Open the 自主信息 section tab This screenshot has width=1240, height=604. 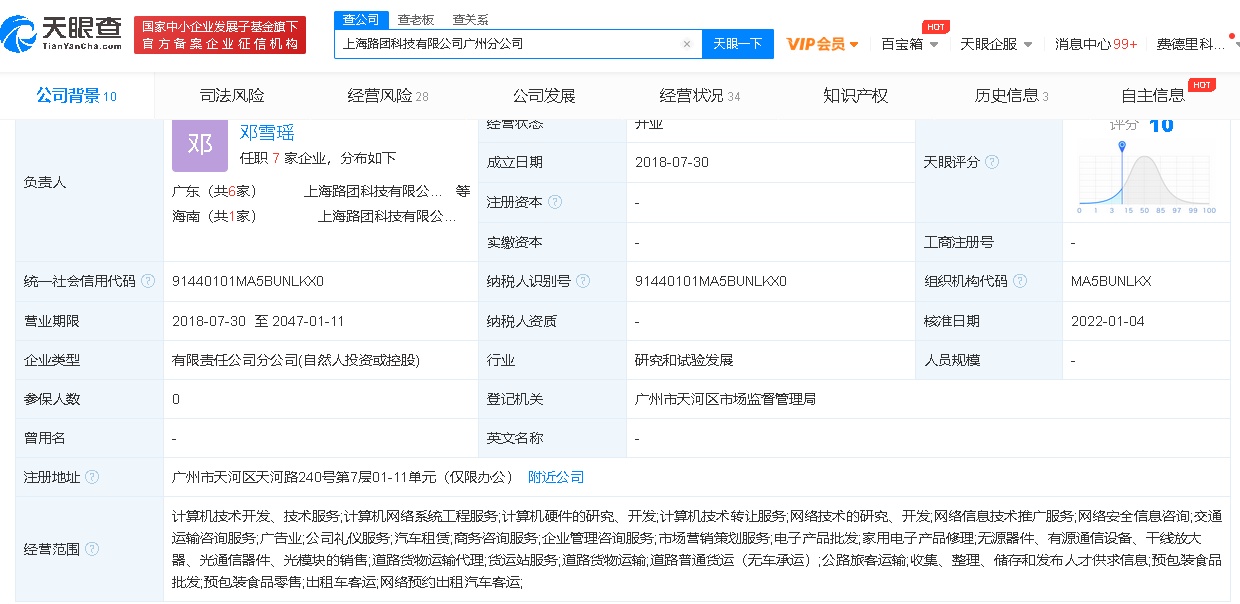(1153, 96)
